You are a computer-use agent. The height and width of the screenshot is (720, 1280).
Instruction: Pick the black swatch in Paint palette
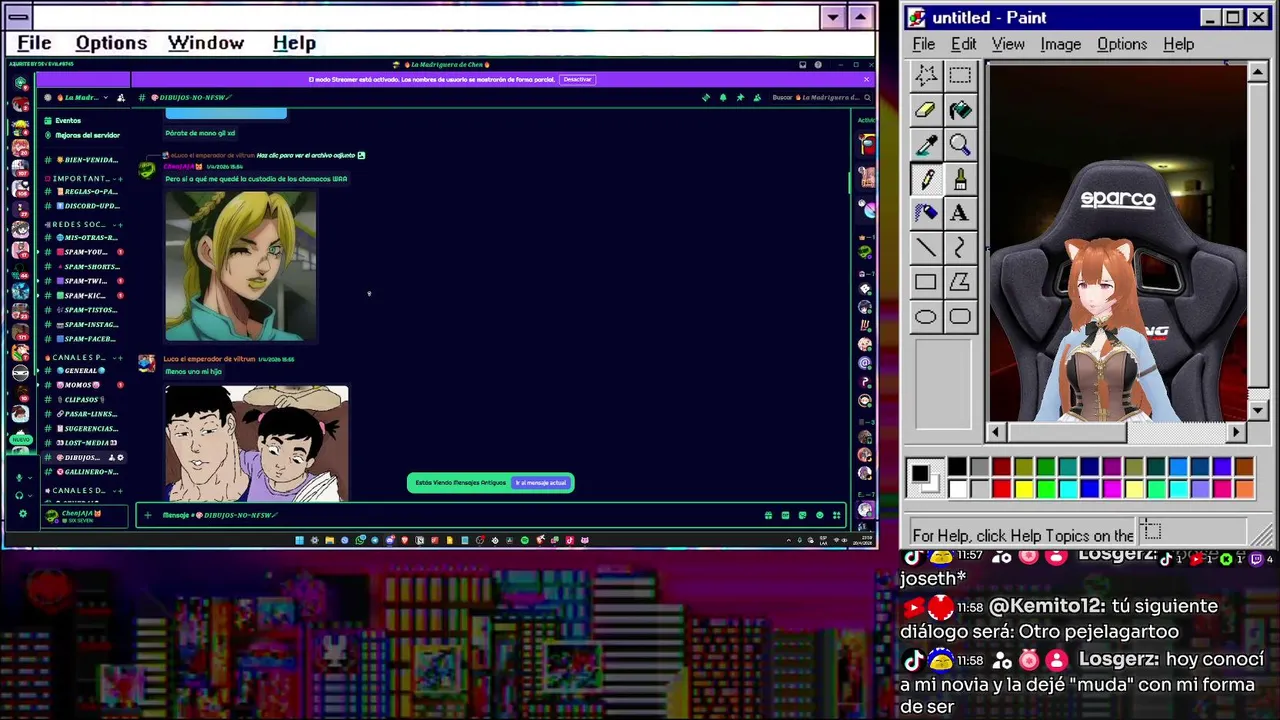(x=957, y=467)
